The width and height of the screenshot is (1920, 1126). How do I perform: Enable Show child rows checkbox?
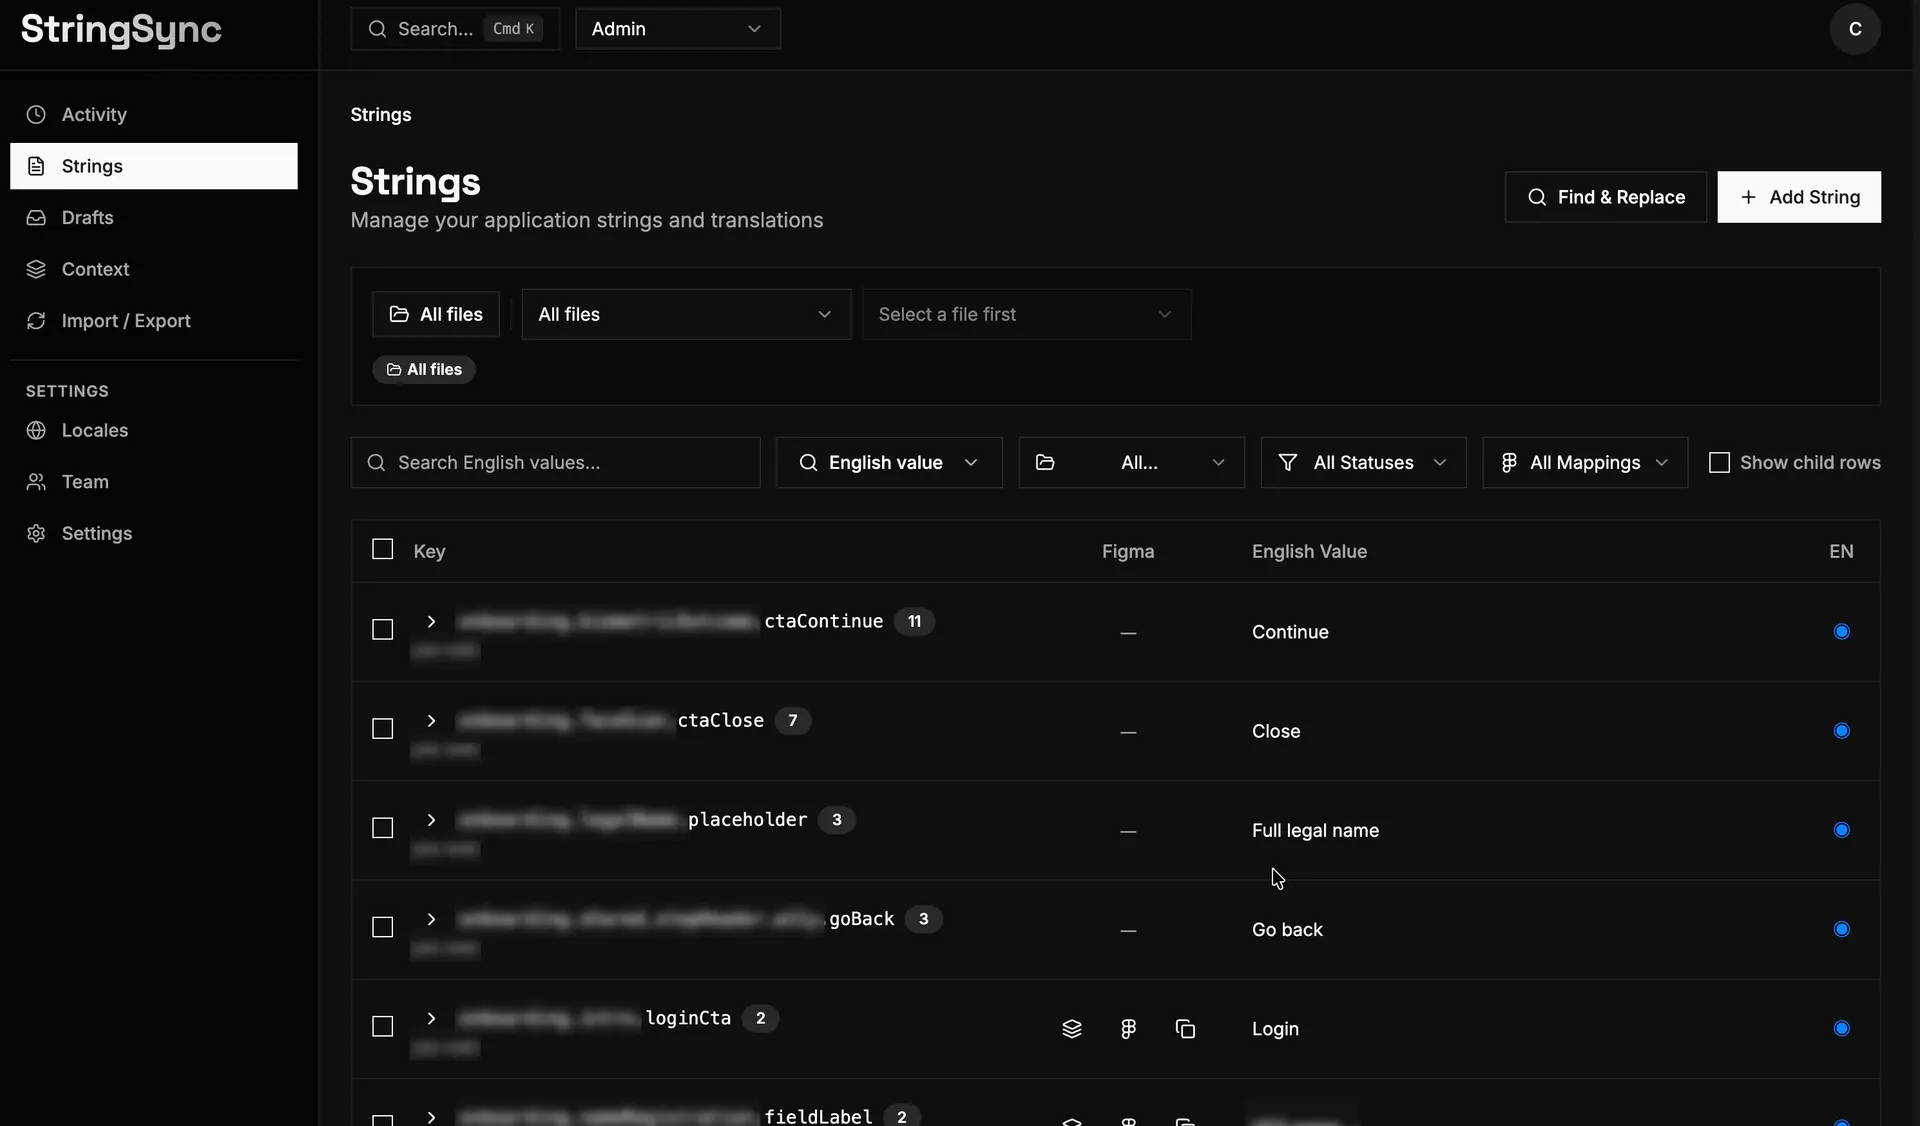(x=1719, y=462)
